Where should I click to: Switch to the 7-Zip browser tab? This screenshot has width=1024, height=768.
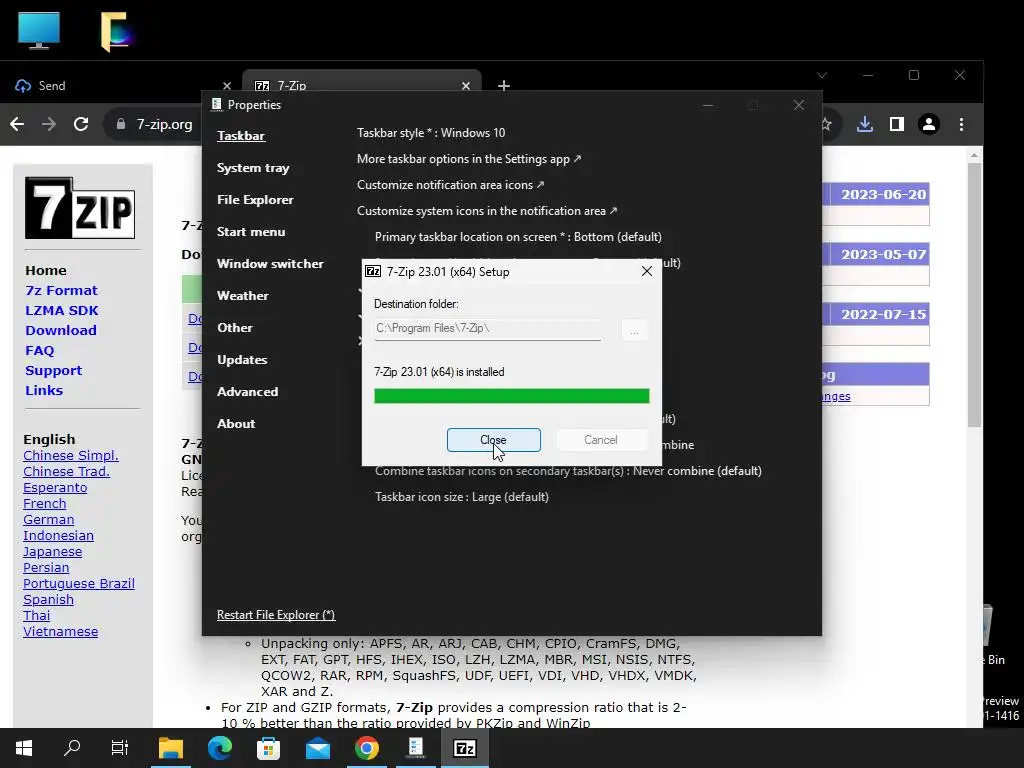[361, 86]
